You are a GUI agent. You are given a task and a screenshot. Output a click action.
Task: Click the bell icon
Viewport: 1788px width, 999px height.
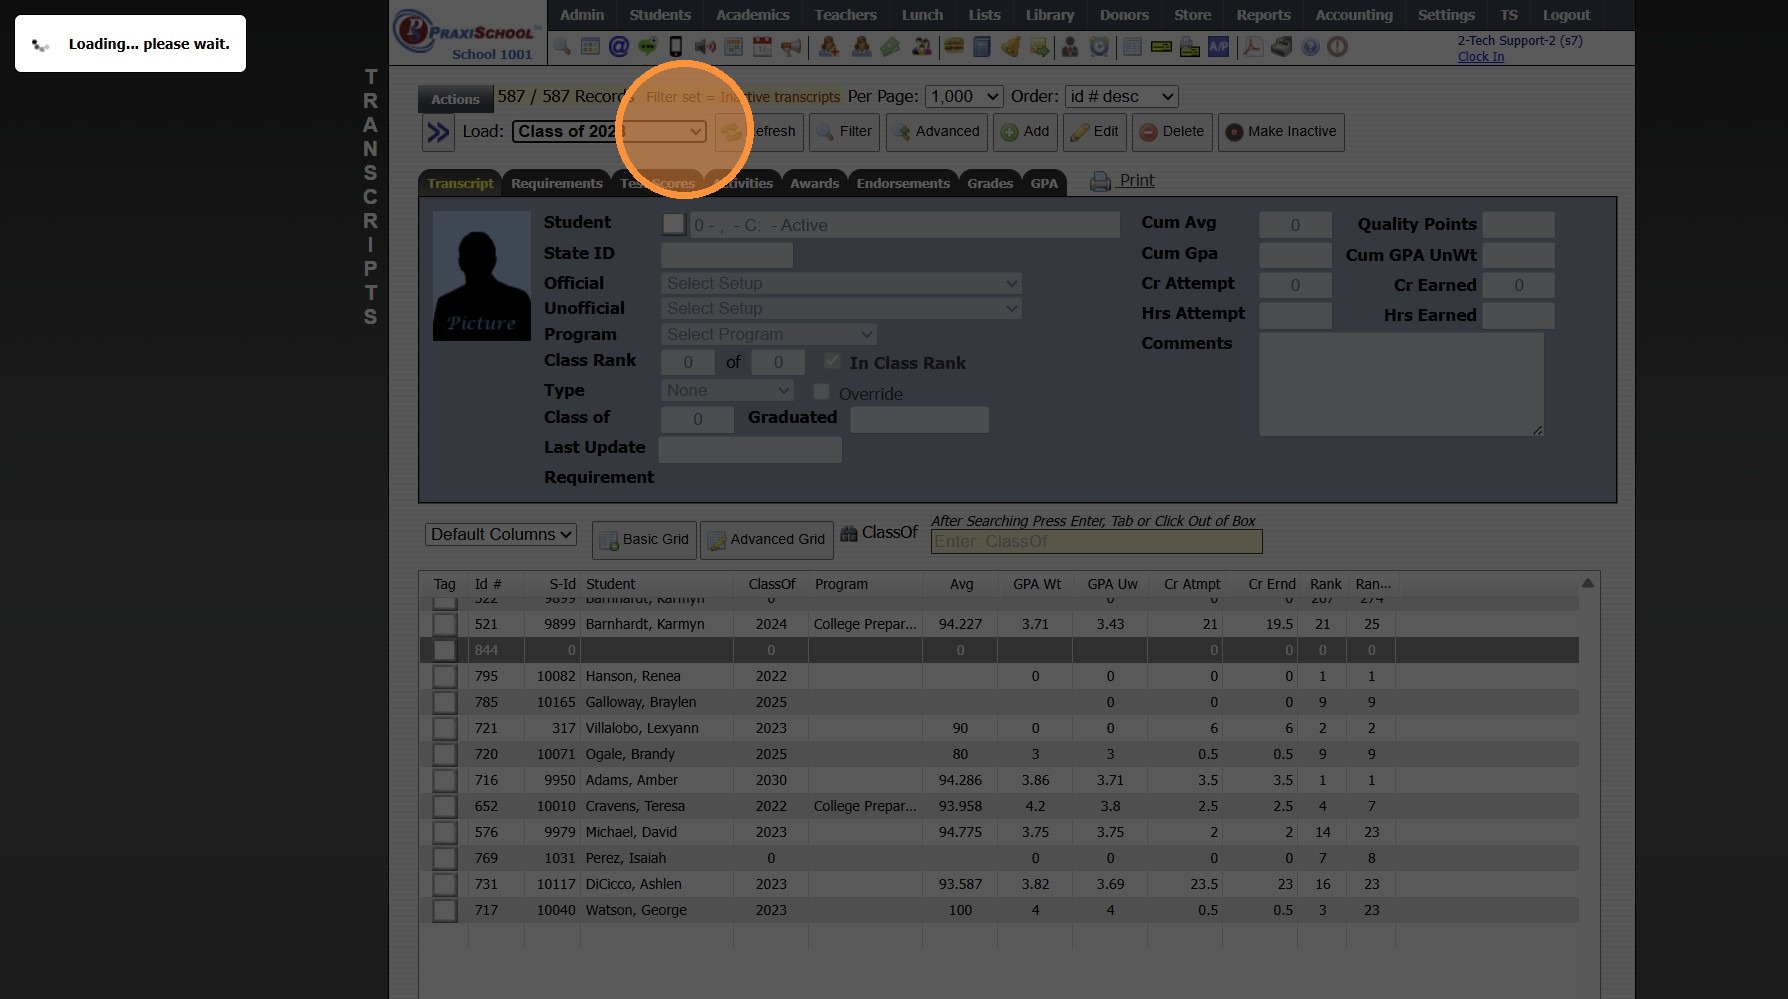coord(1011,47)
